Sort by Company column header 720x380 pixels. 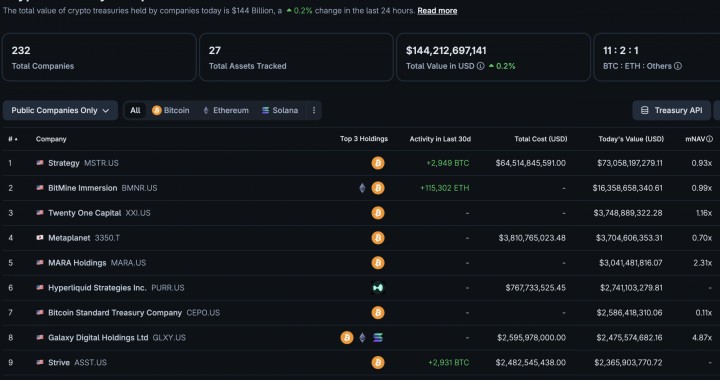tap(51, 139)
